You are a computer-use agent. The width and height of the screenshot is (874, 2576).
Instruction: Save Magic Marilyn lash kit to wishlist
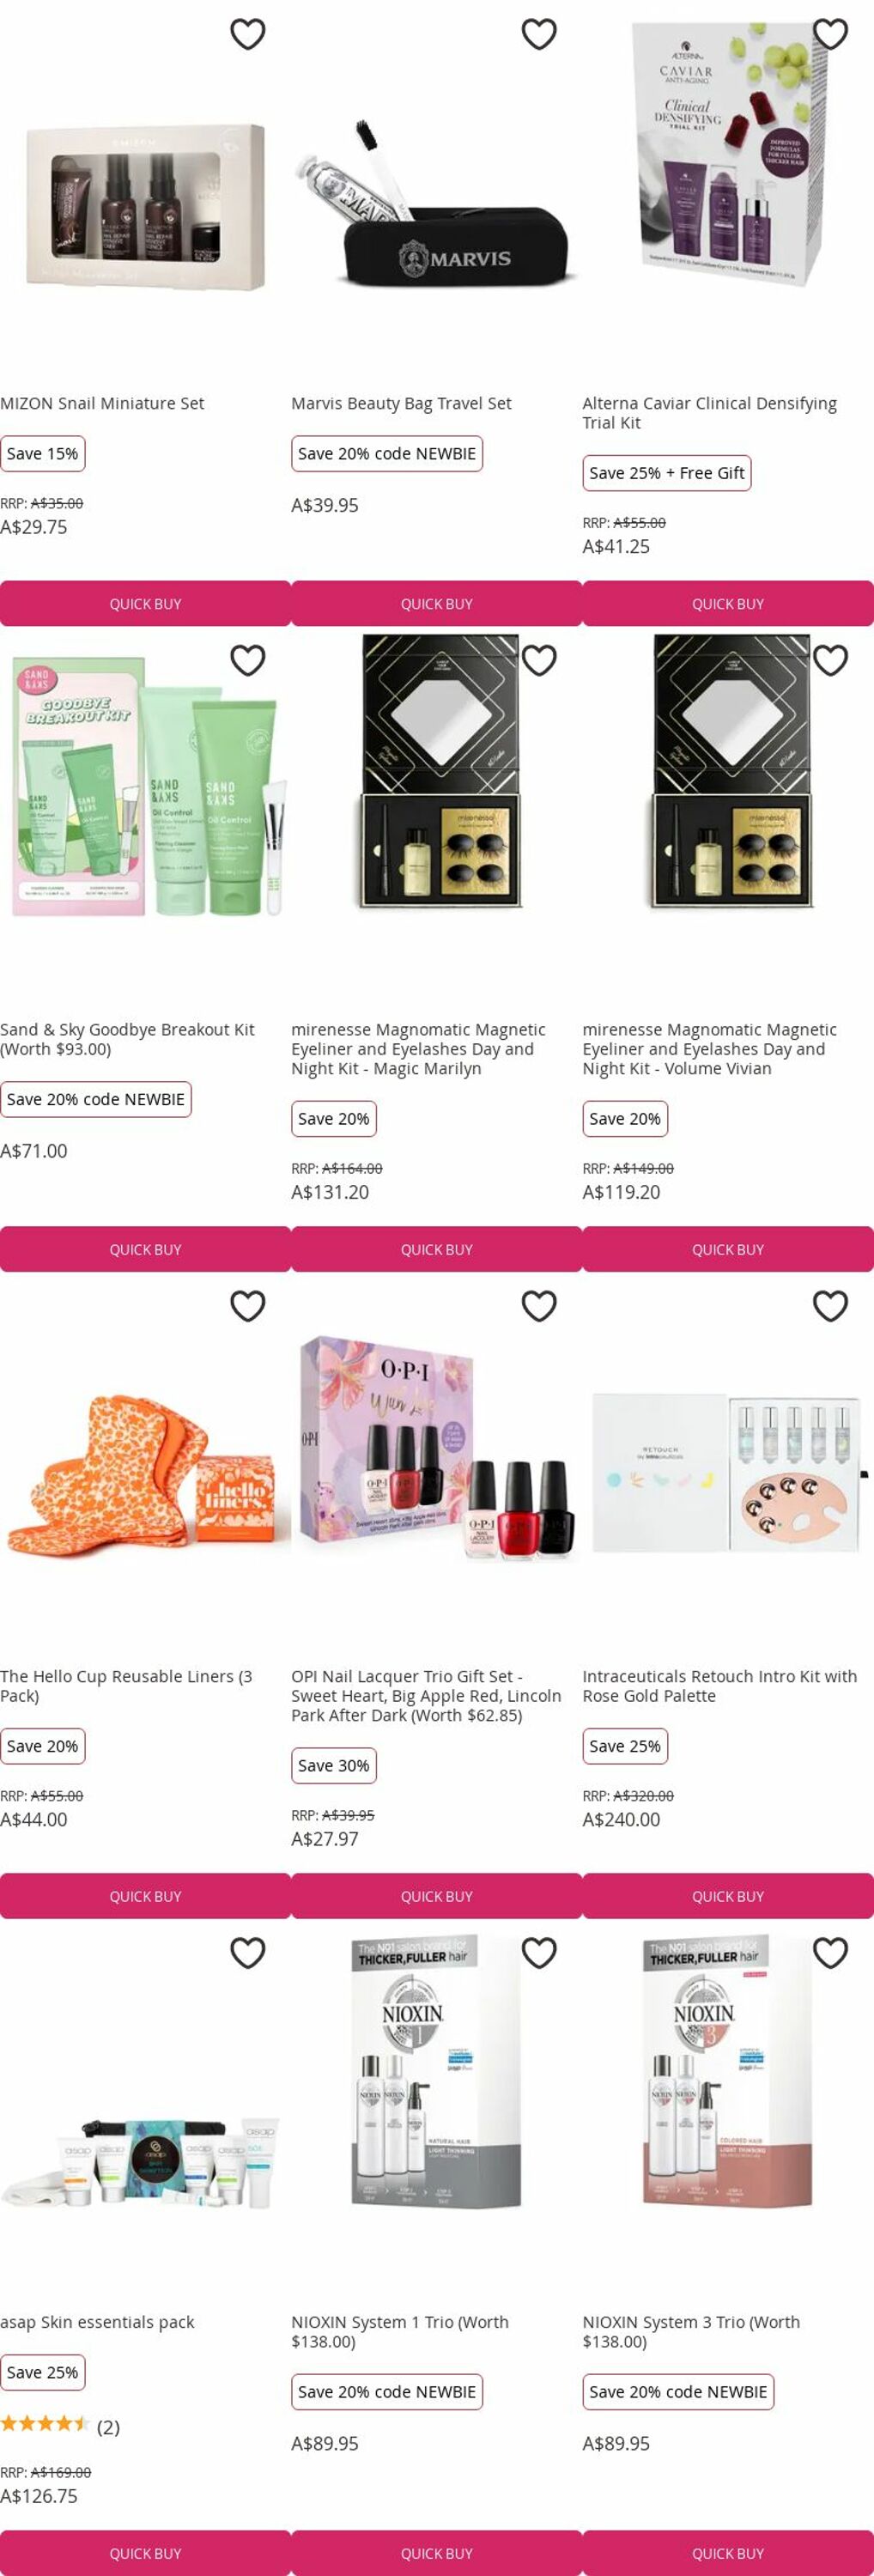click(x=539, y=660)
